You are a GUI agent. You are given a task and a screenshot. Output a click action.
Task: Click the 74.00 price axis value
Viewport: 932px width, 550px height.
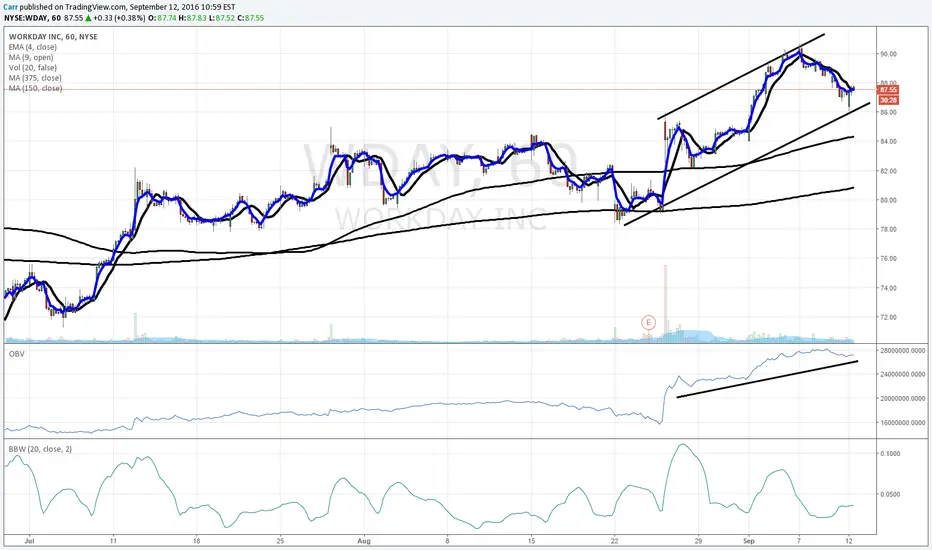(889, 288)
